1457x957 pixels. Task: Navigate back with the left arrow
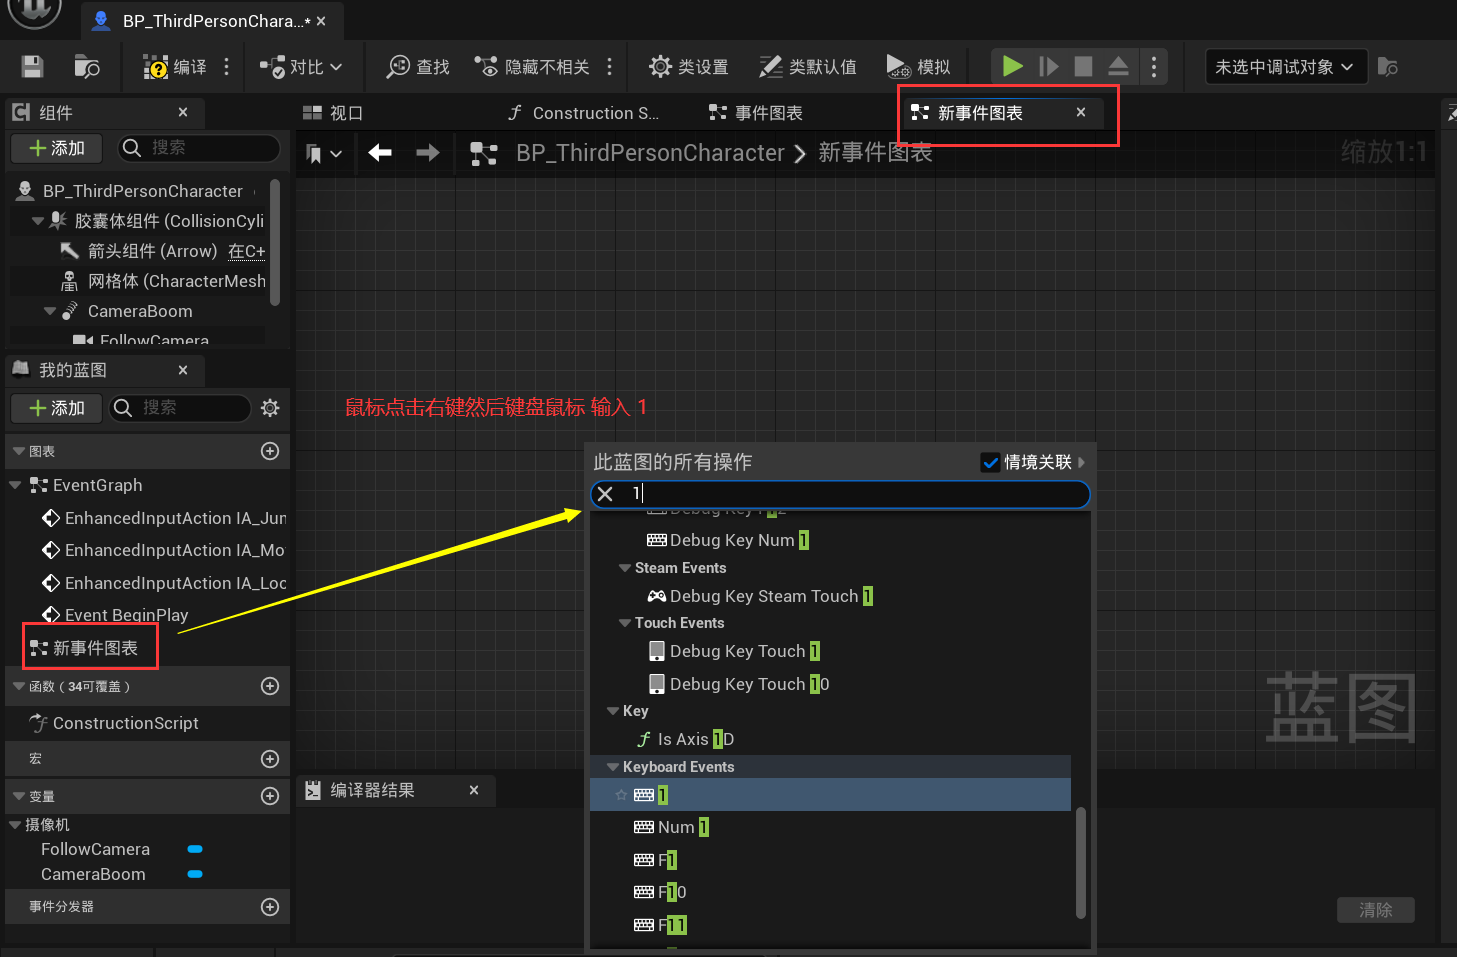pyautogui.click(x=379, y=152)
